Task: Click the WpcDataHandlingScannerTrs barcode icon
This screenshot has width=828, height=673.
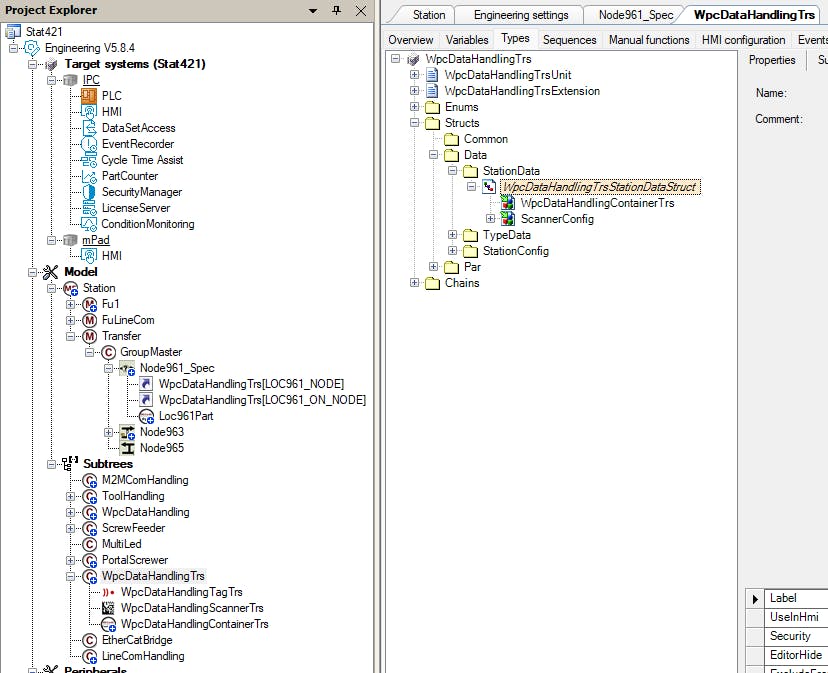Action: click(x=108, y=608)
